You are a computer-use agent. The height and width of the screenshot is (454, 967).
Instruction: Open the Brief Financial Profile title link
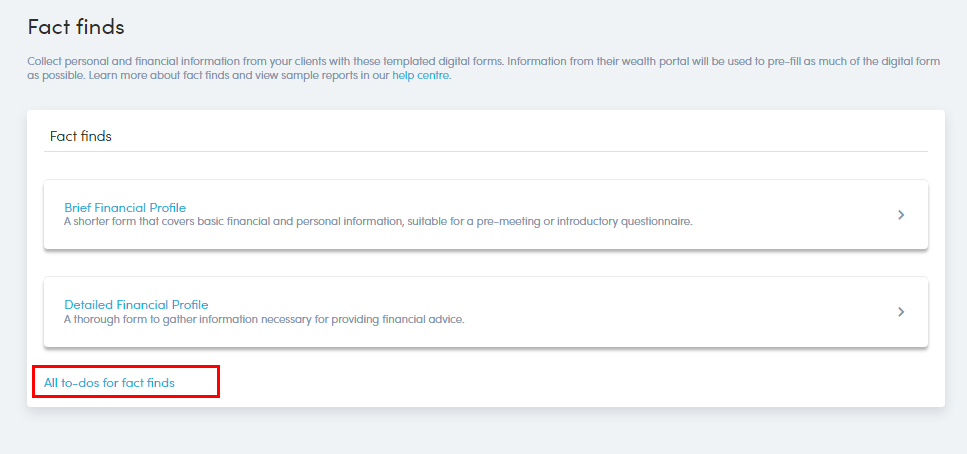pos(125,207)
